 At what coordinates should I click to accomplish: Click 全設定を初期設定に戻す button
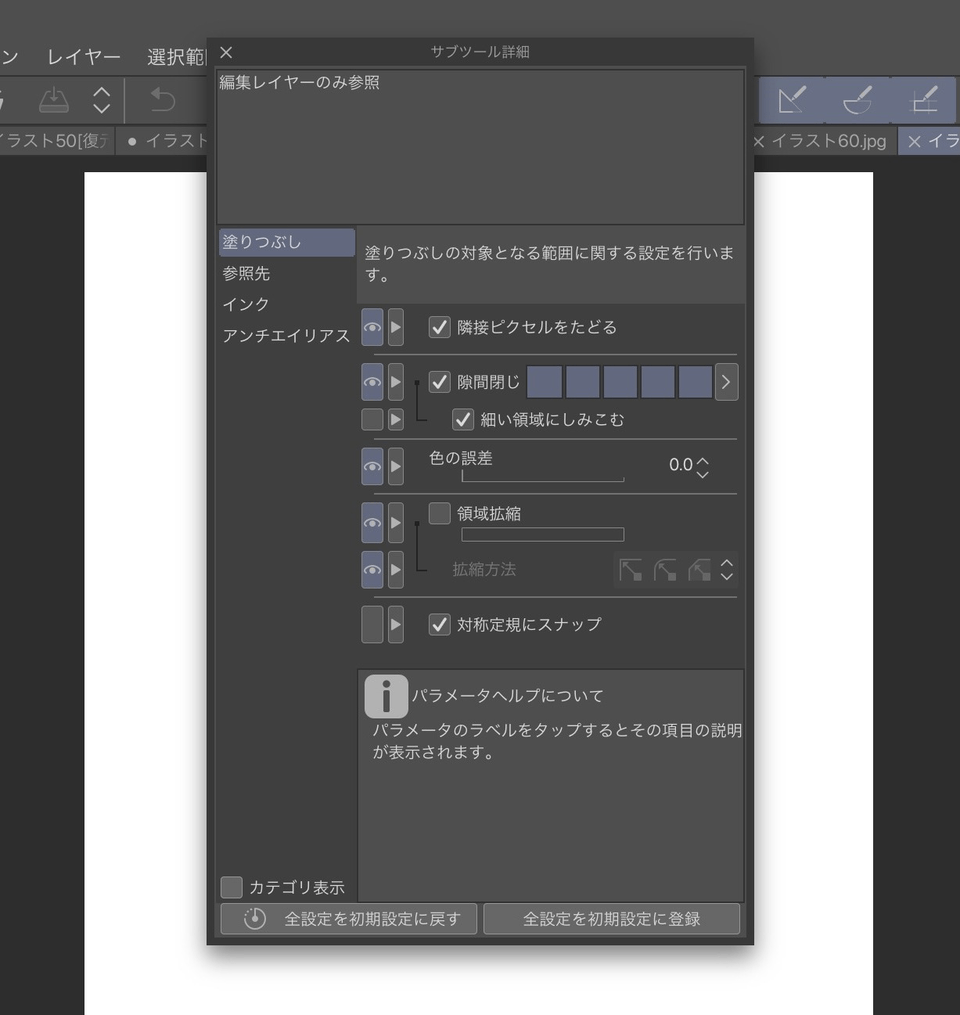point(349,919)
